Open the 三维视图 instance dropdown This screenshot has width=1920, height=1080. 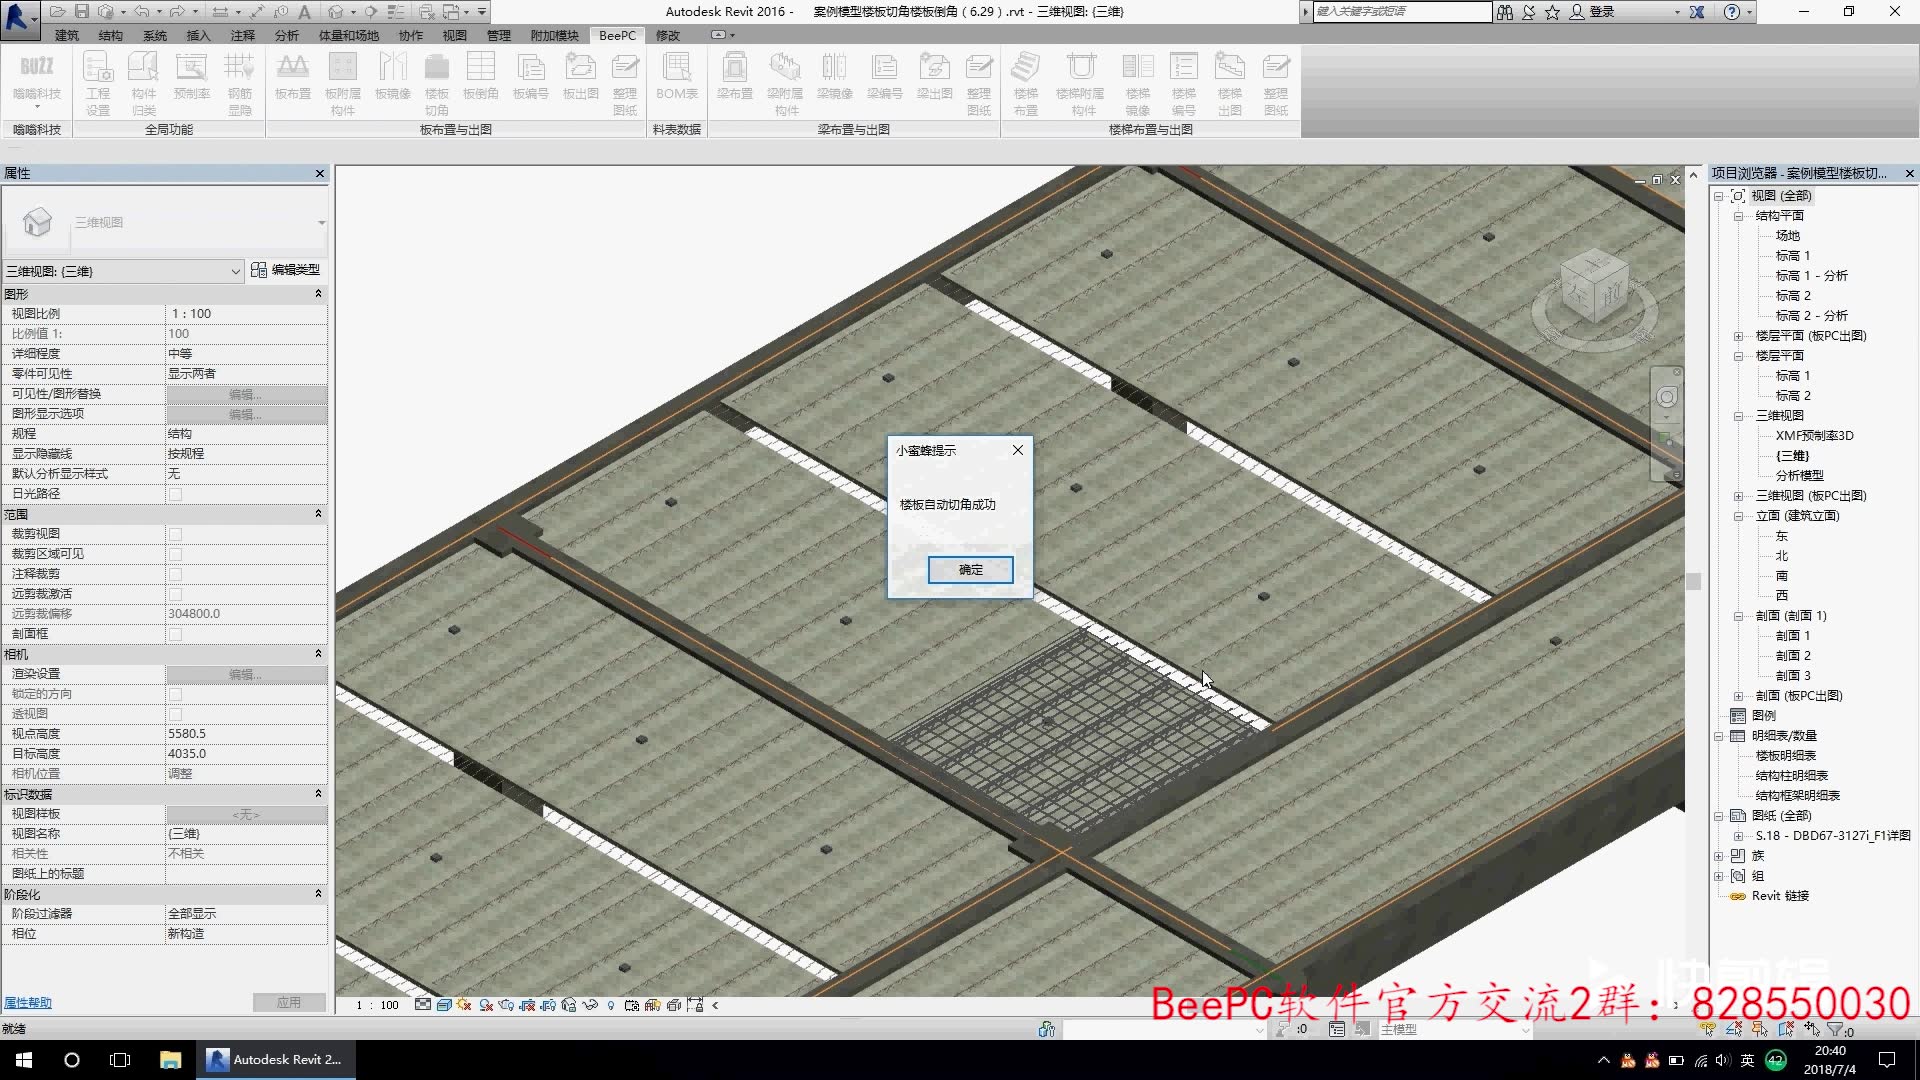(235, 271)
